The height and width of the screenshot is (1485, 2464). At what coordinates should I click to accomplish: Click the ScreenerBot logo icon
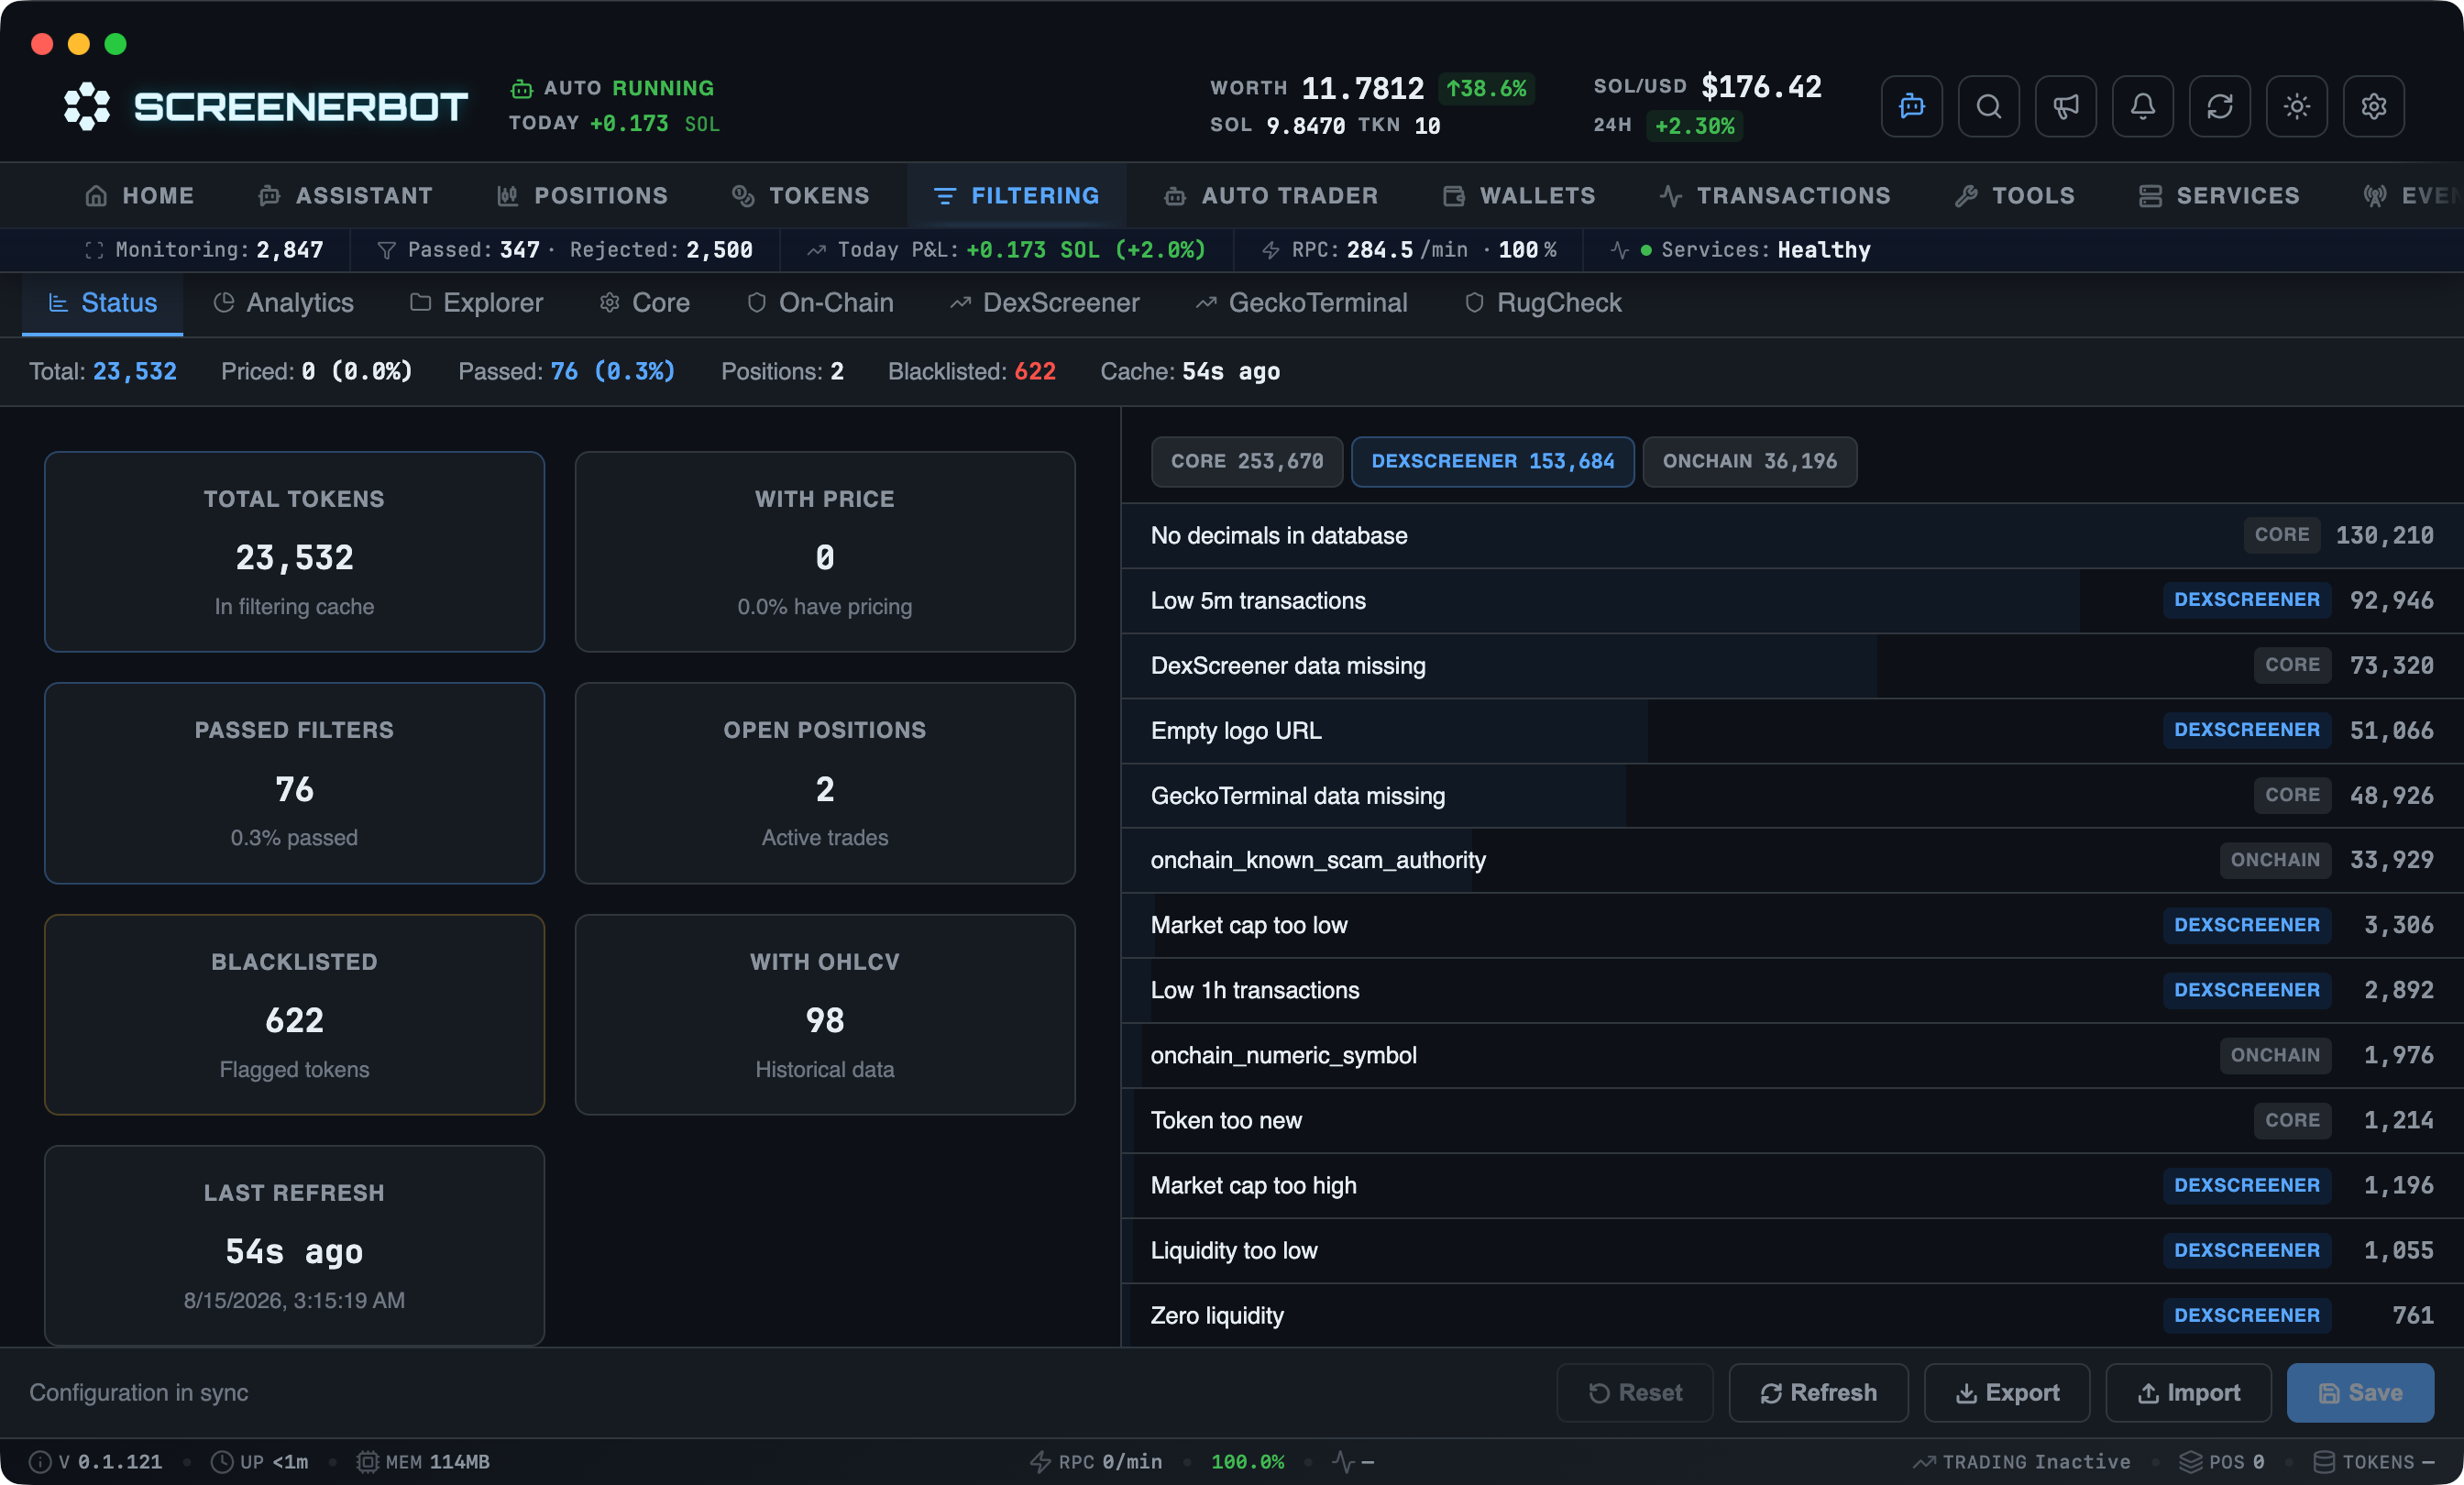point(87,106)
